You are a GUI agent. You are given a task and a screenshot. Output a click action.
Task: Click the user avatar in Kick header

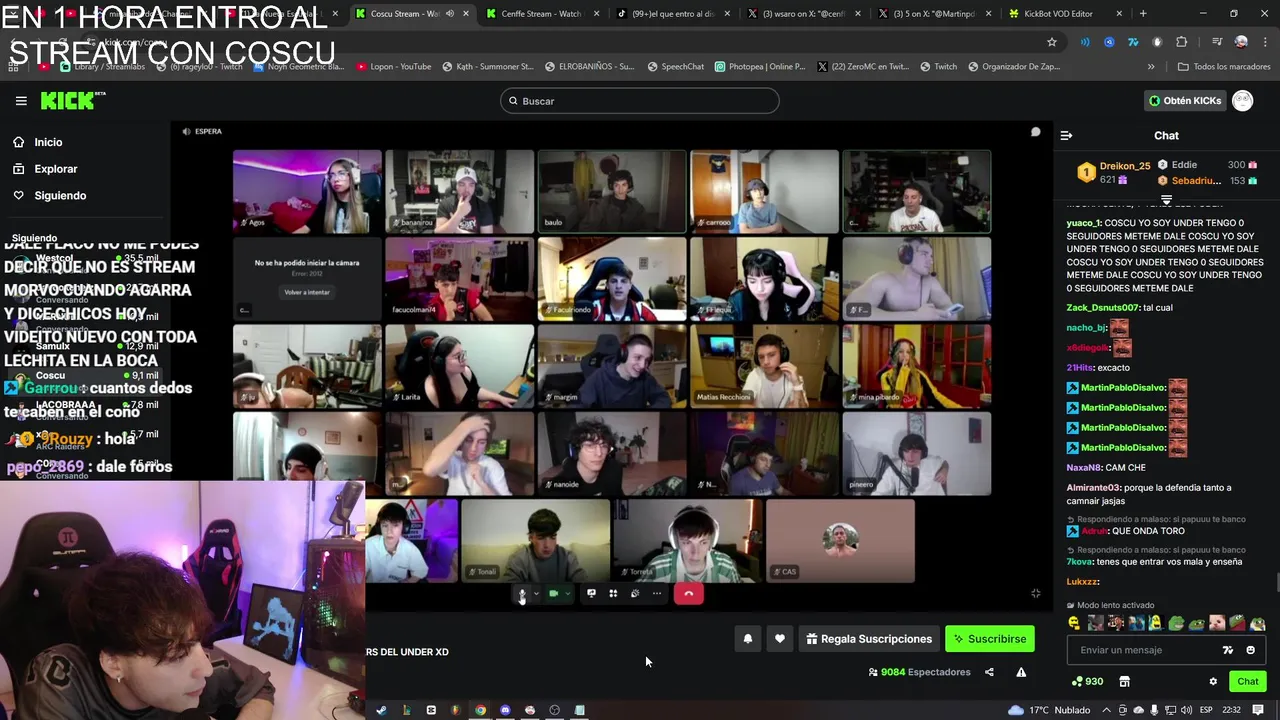click(x=1242, y=101)
